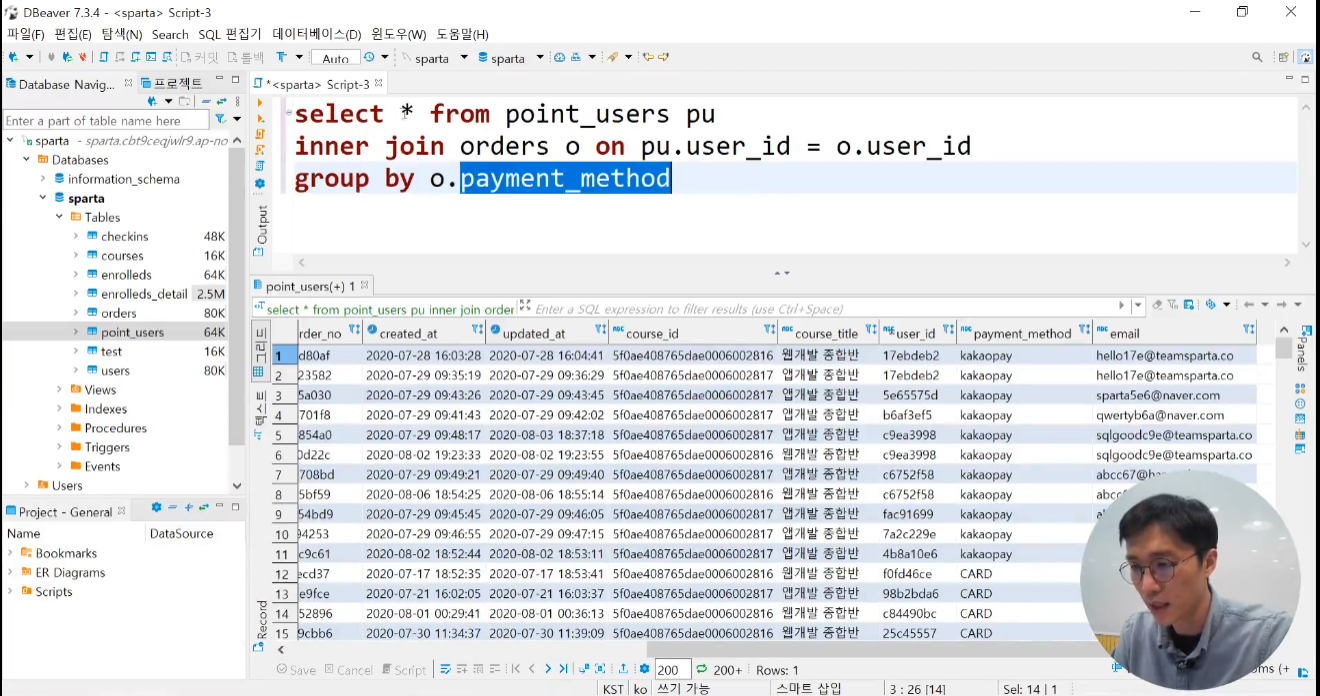Click the Project panel link arrows icon
The image size is (1320, 696).
pos(203,507)
